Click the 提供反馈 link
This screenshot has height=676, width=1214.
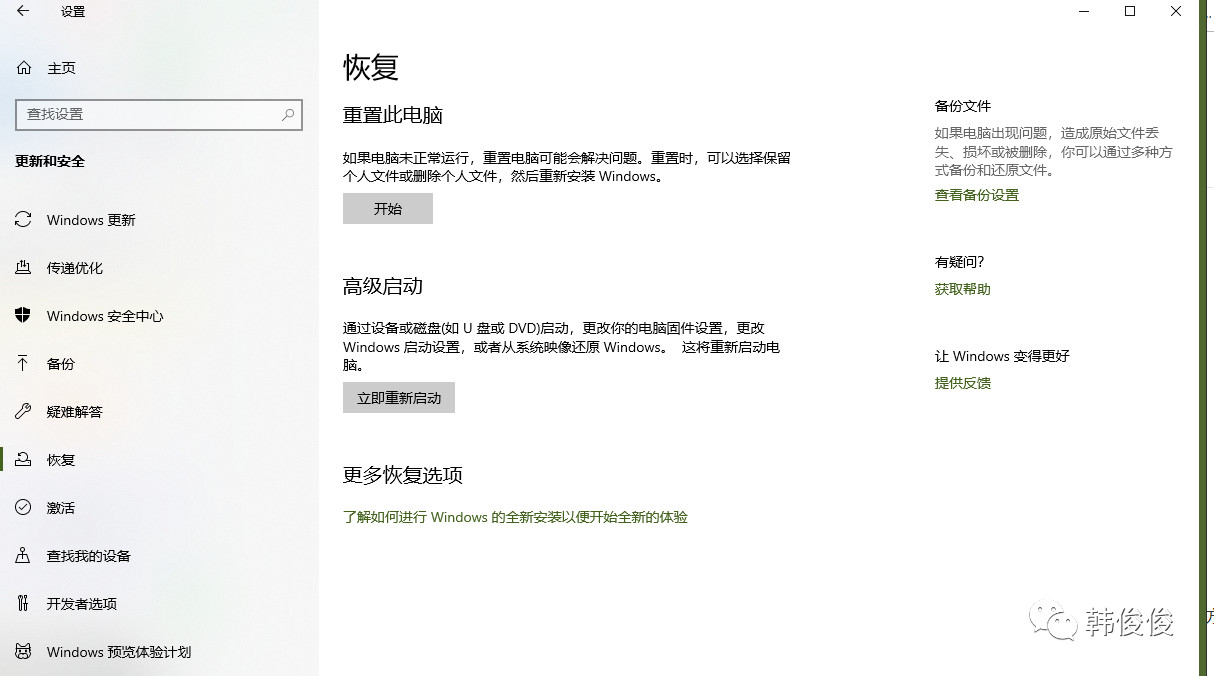961,383
